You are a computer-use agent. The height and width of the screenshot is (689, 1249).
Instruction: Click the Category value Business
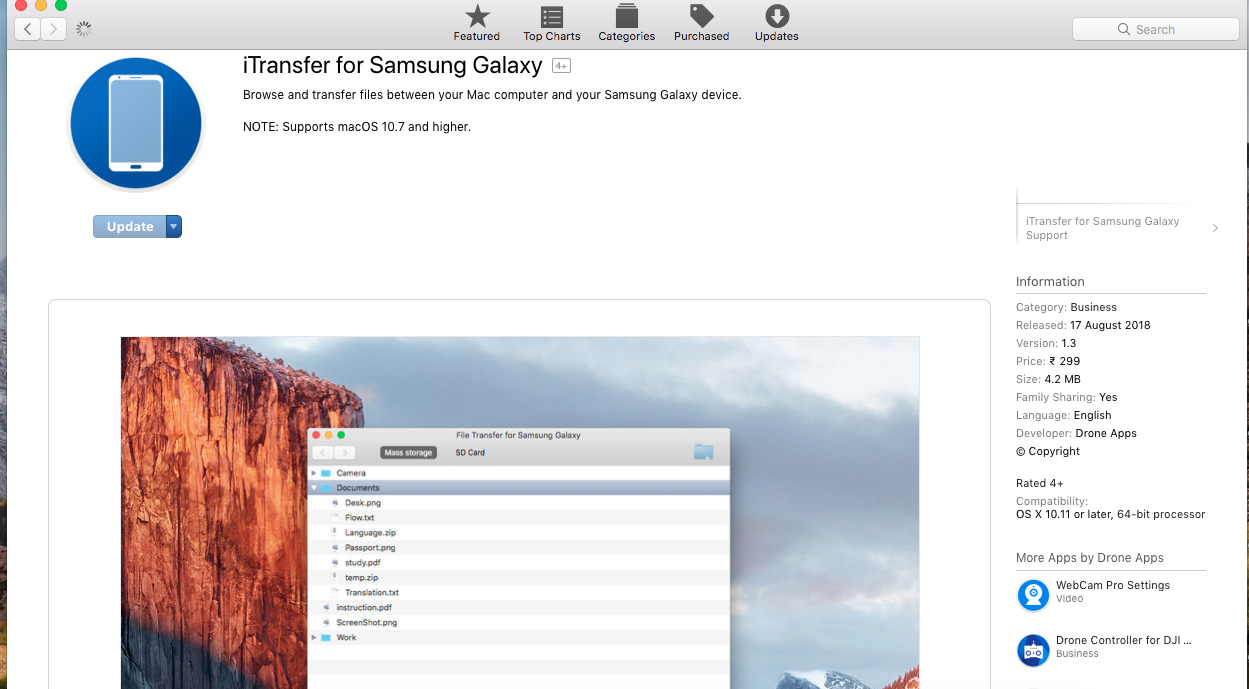click(1093, 307)
